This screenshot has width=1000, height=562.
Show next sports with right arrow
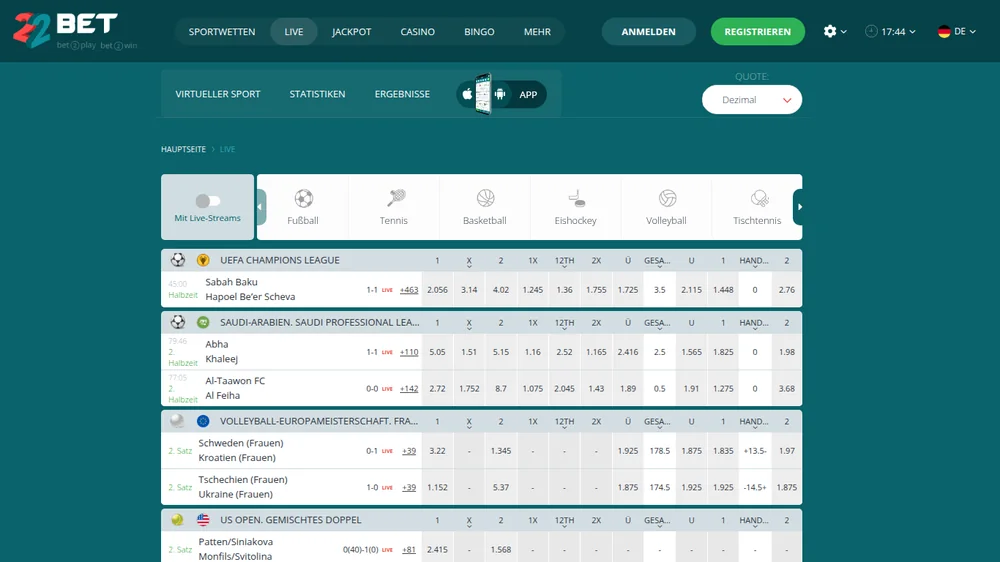[x=798, y=207]
